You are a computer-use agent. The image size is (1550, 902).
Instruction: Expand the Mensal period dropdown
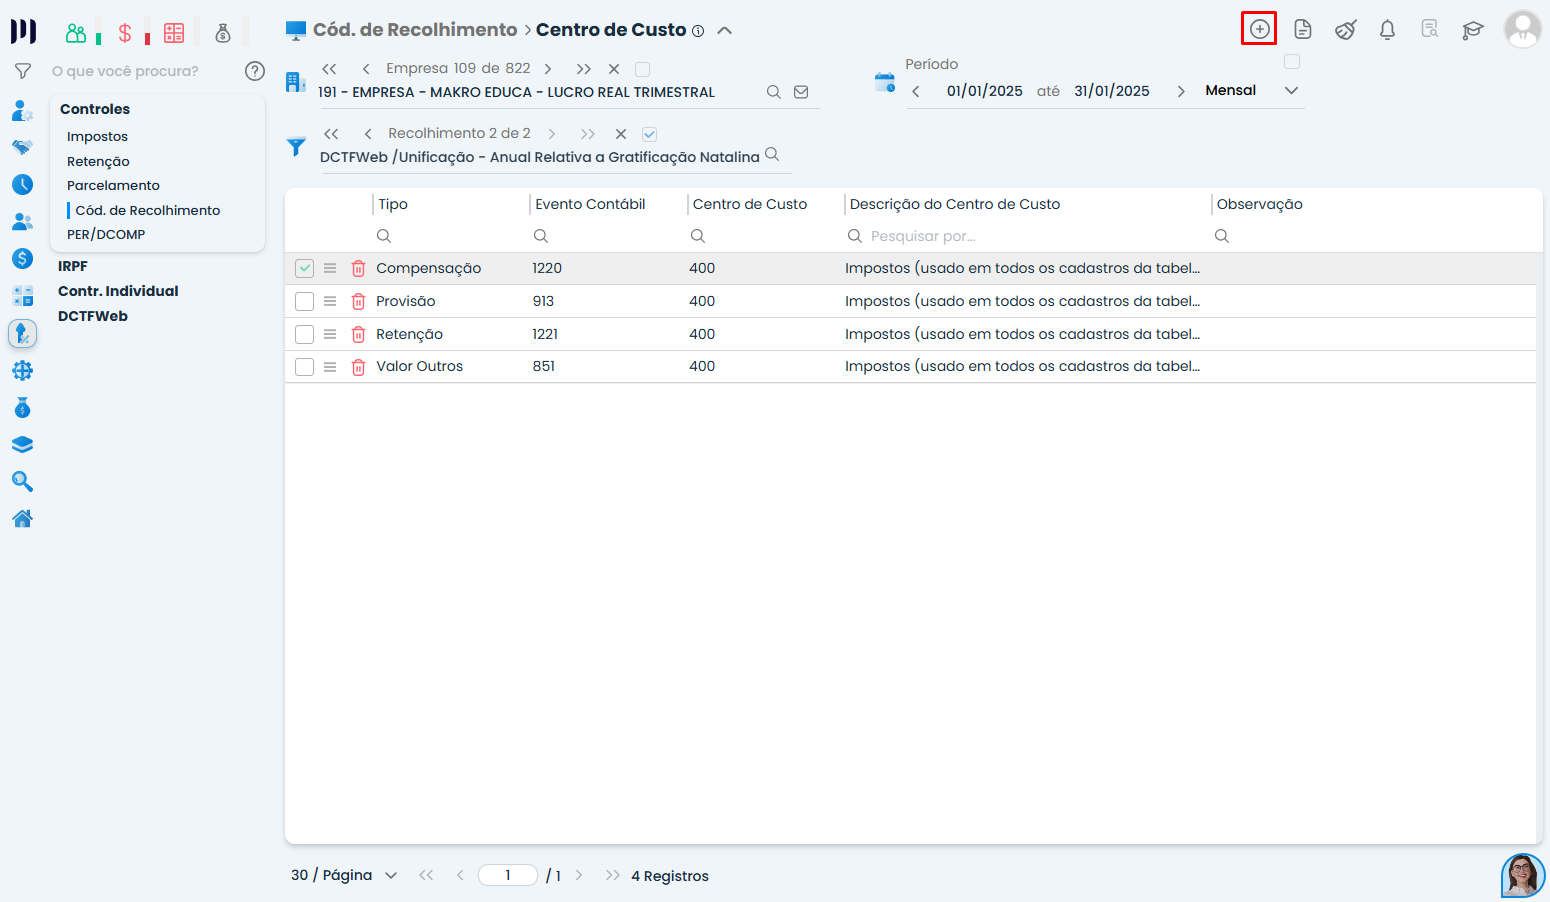coord(1291,90)
